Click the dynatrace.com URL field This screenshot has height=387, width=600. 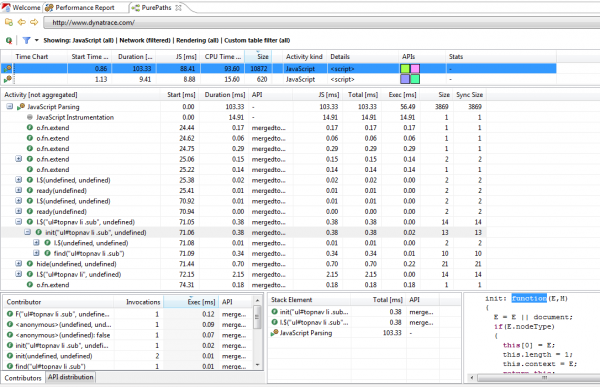pyautogui.click(x=321, y=23)
